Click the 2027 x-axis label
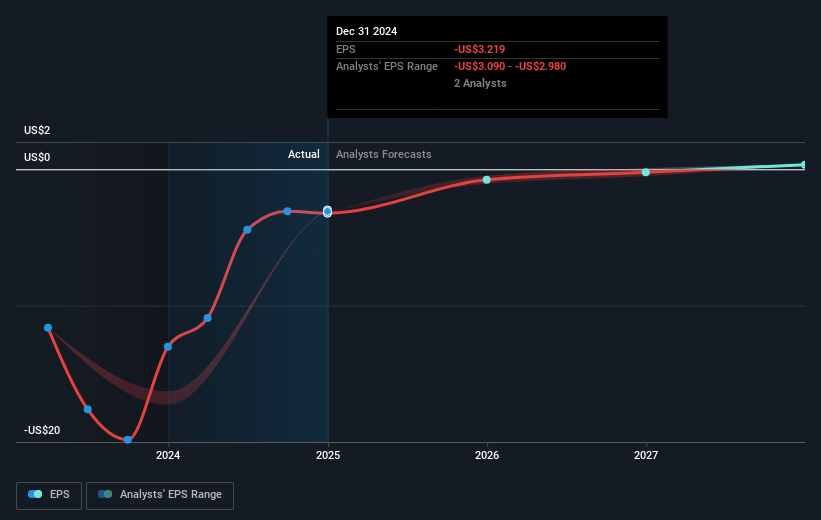 646,455
